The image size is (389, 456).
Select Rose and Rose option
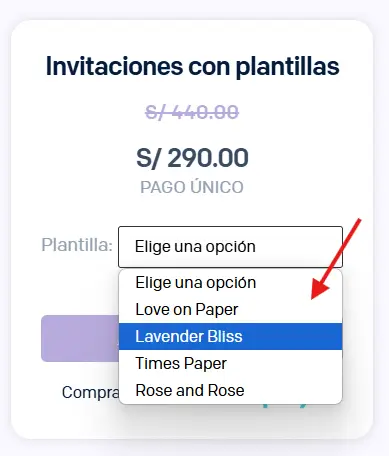[x=230, y=390]
